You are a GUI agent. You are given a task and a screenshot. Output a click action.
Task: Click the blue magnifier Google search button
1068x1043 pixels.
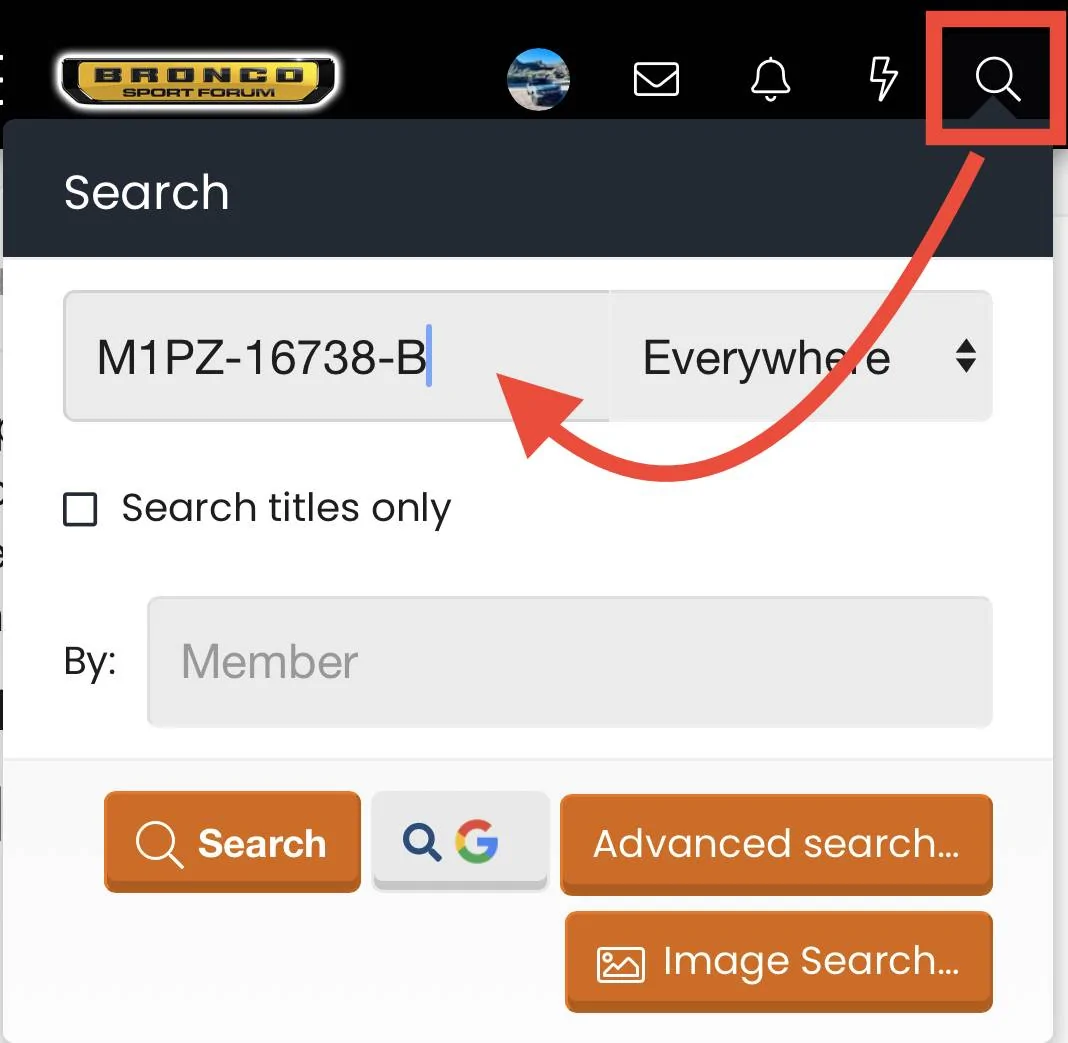point(460,841)
